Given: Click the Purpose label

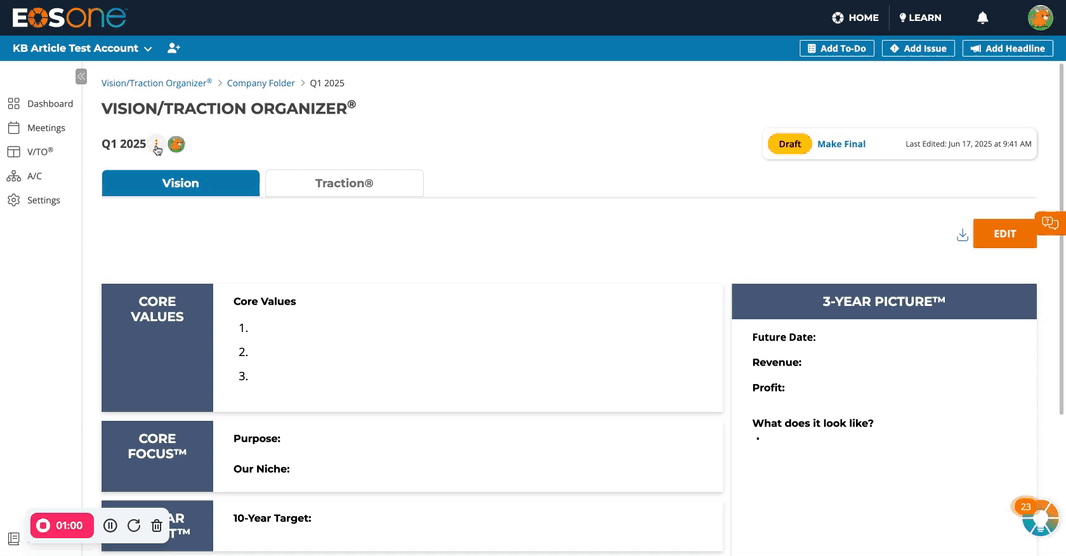Looking at the screenshot, I should click(x=257, y=438).
